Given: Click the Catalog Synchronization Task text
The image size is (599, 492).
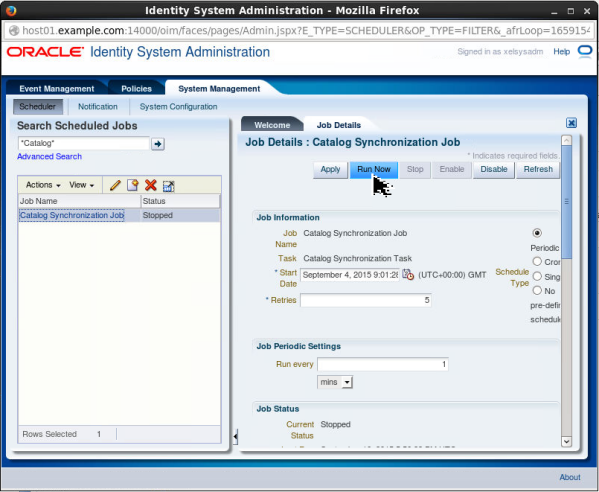Looking at the screenshot, I should click(x=358, y=259).
